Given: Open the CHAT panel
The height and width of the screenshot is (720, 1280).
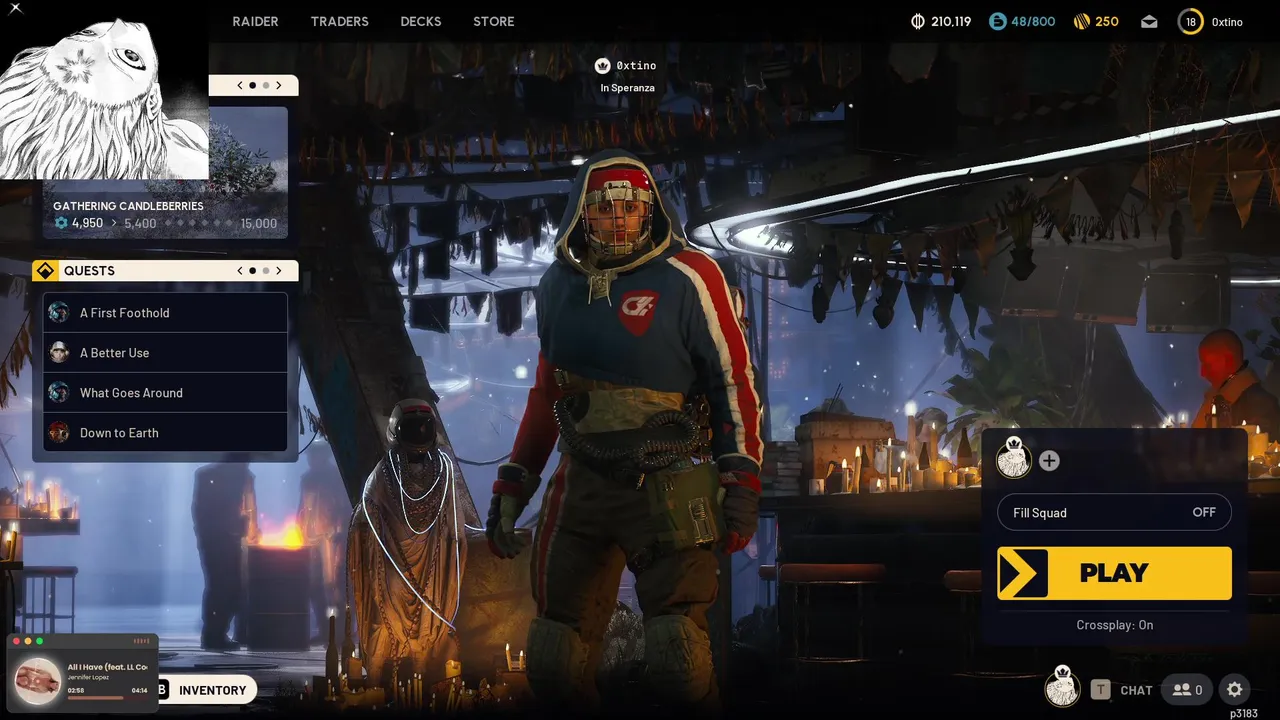Looking at the screenshot, I should [1136, 690].
